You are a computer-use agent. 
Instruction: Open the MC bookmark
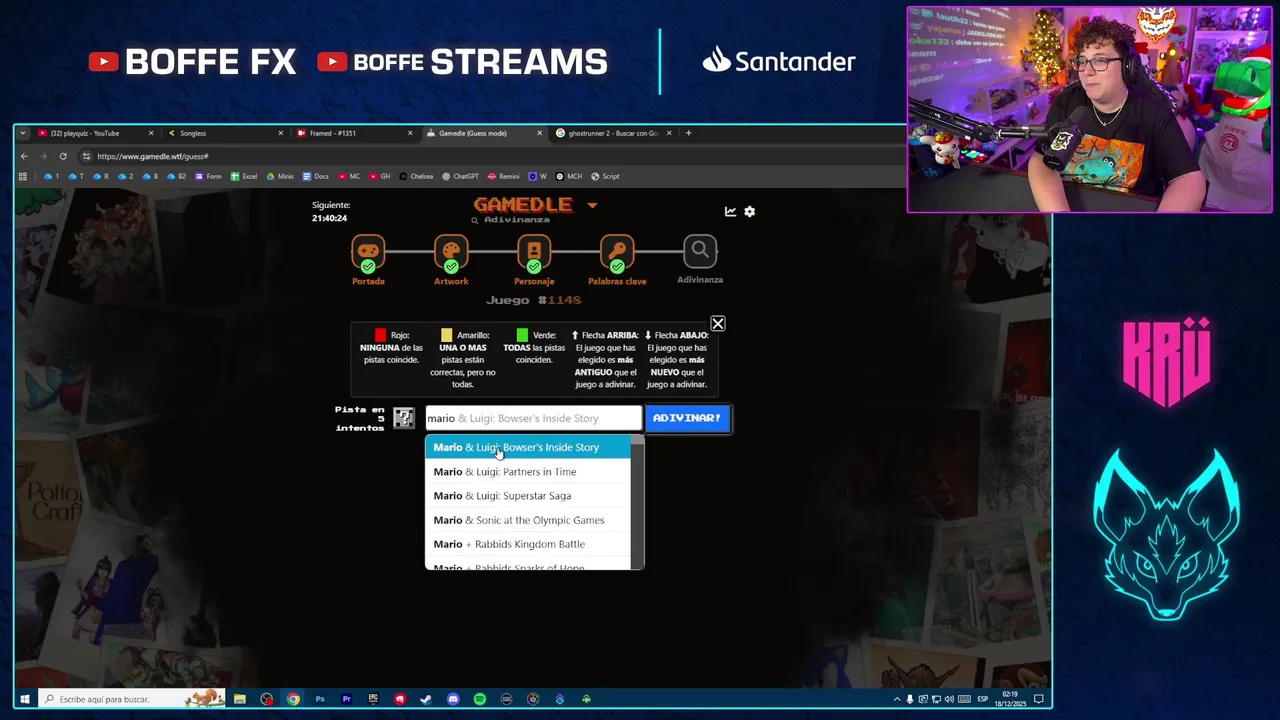coord(349,176)
